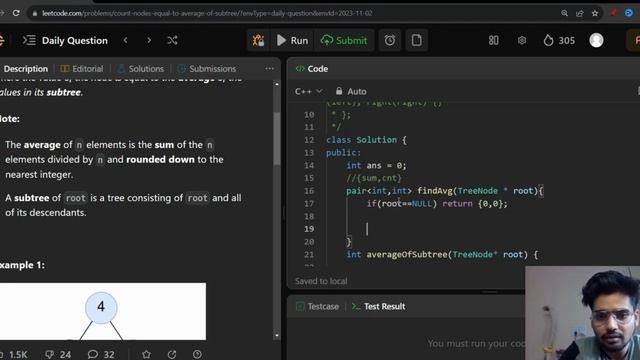Viewport: 640px width, 360px height.
Task: Open the description panel three-dots menu
Action: (x=269, y=69)
